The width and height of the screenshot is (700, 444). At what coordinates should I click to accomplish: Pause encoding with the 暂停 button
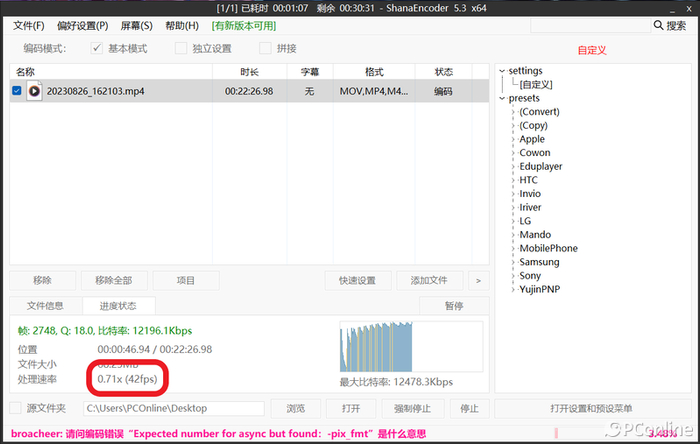[x=454, y=306]
